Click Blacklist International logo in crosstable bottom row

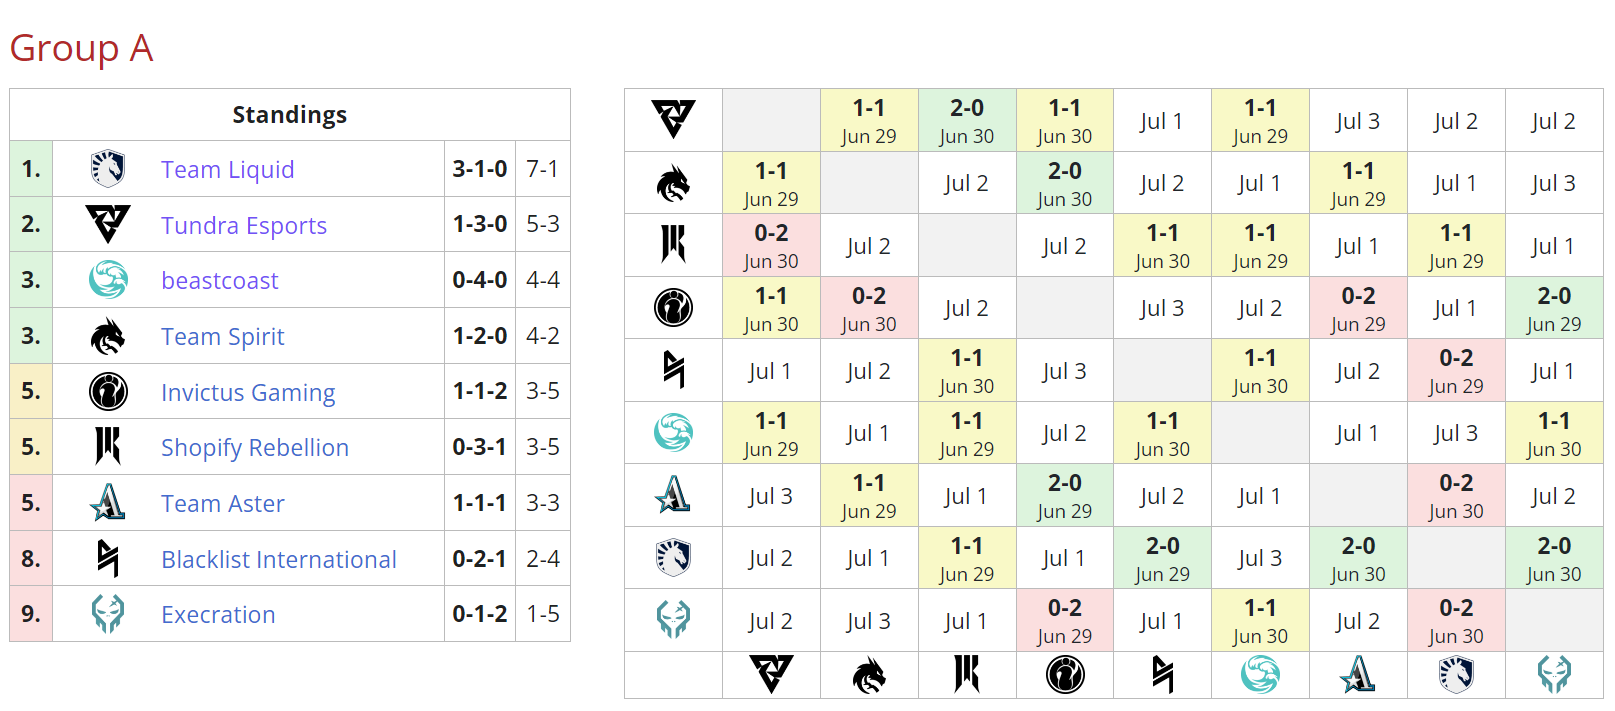click(1162, 675)
